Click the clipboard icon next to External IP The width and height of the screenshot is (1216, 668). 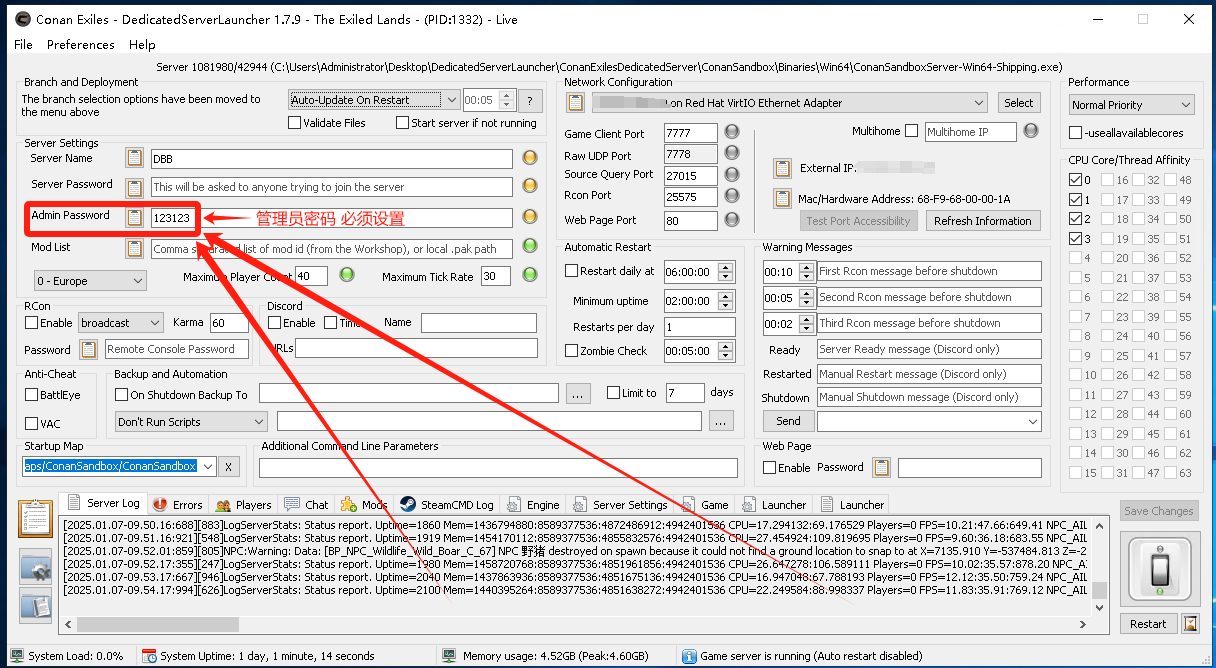pos(782,168)
